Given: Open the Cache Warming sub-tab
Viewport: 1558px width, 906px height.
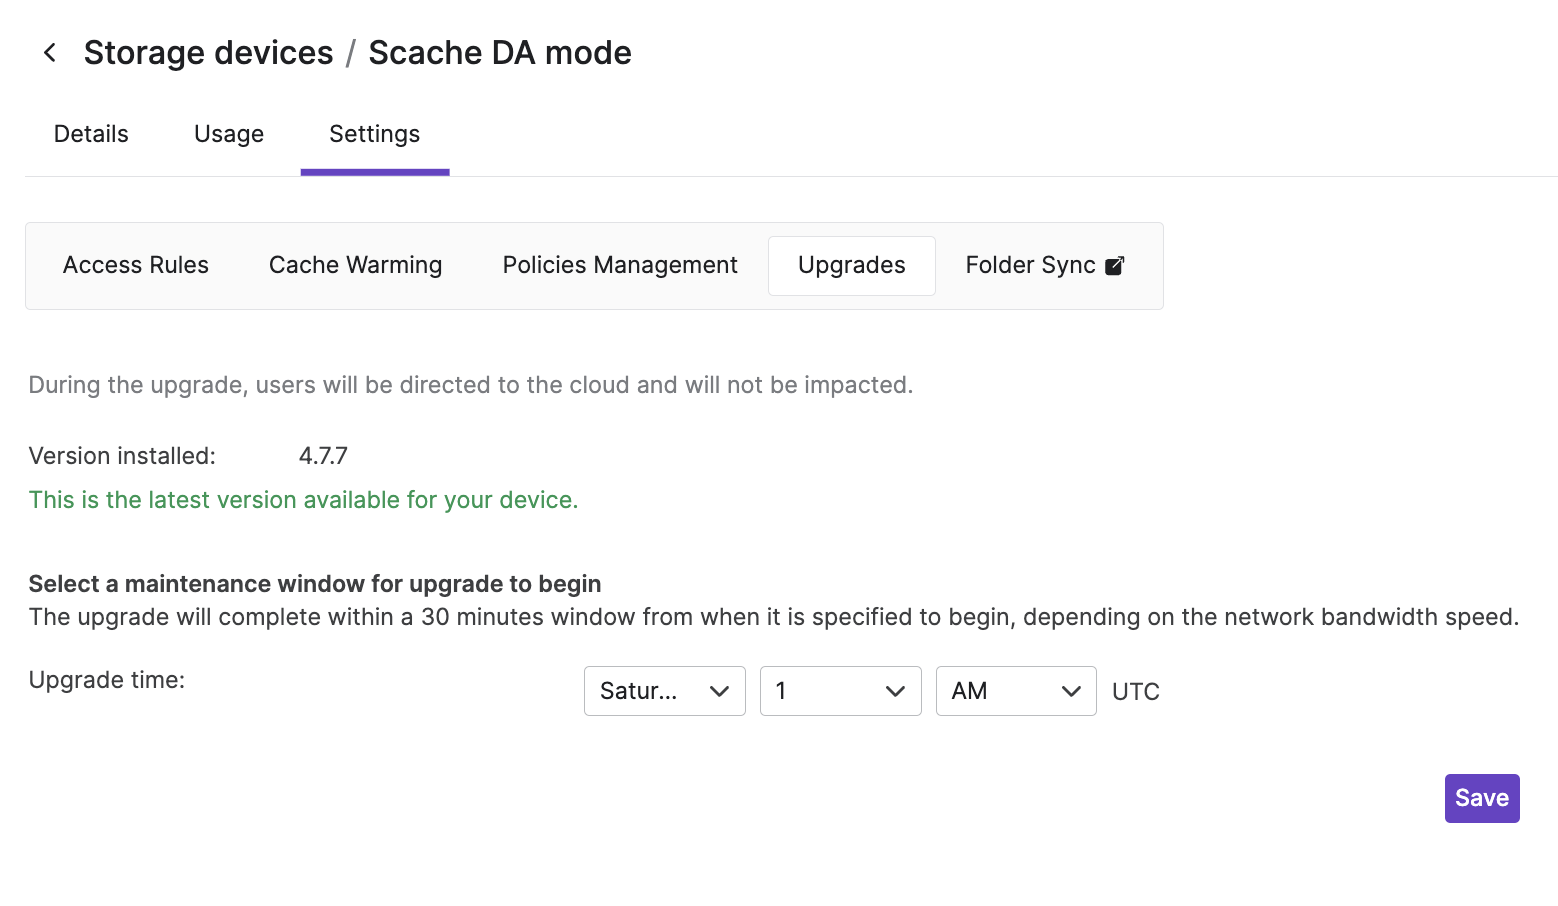Looking at the screenshot, I should click(x=355, y=265).
